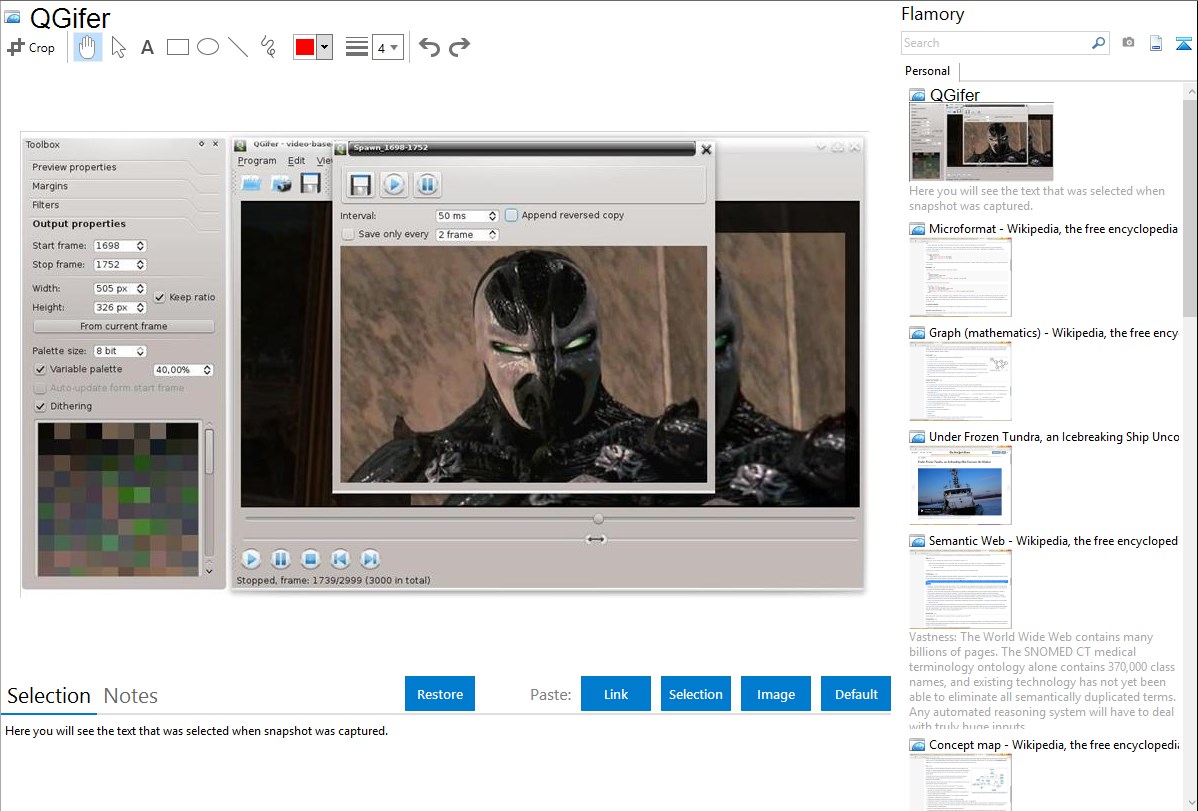The height and width of the screenshot is (811, 1198).
Task: Click the Default paste button
Action: click(856, 694)
